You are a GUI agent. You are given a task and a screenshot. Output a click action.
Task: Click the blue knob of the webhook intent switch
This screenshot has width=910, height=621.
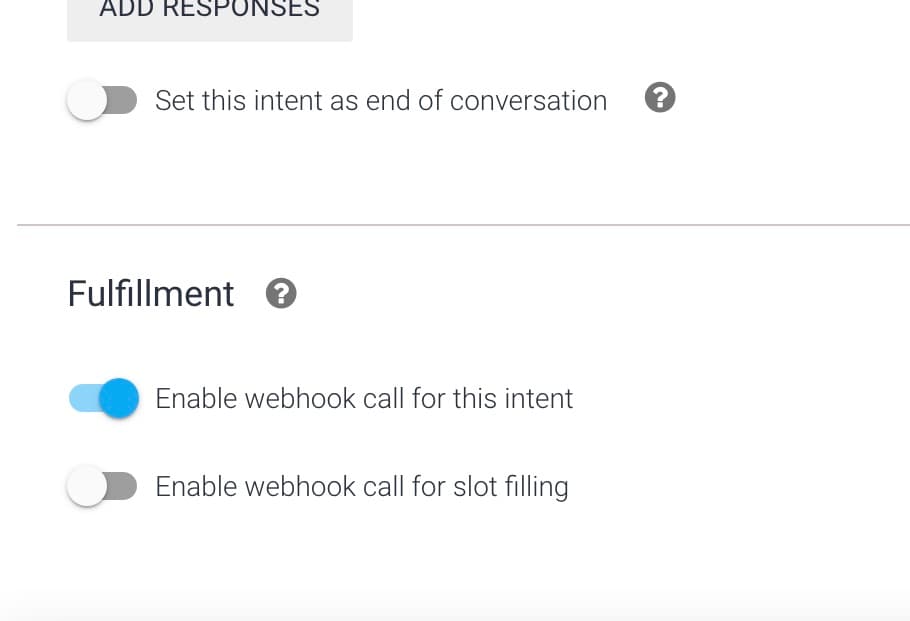tap(119, 398)
